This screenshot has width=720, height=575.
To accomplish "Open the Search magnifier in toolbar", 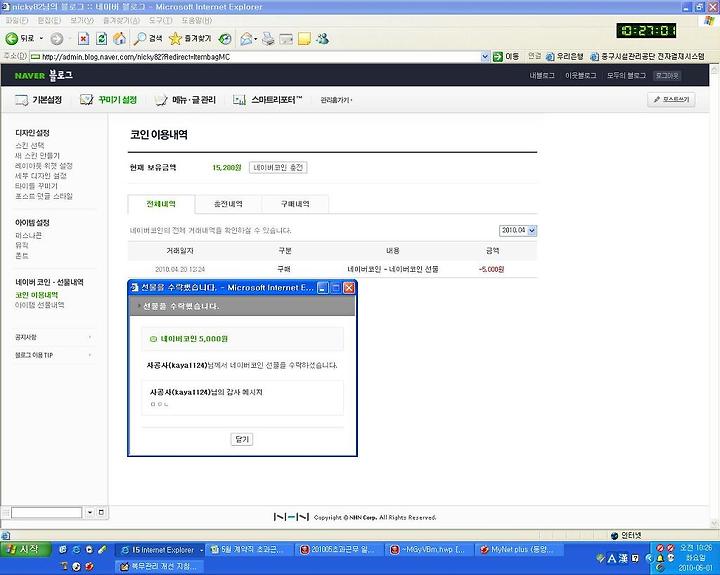I will [x=147, y=39].
